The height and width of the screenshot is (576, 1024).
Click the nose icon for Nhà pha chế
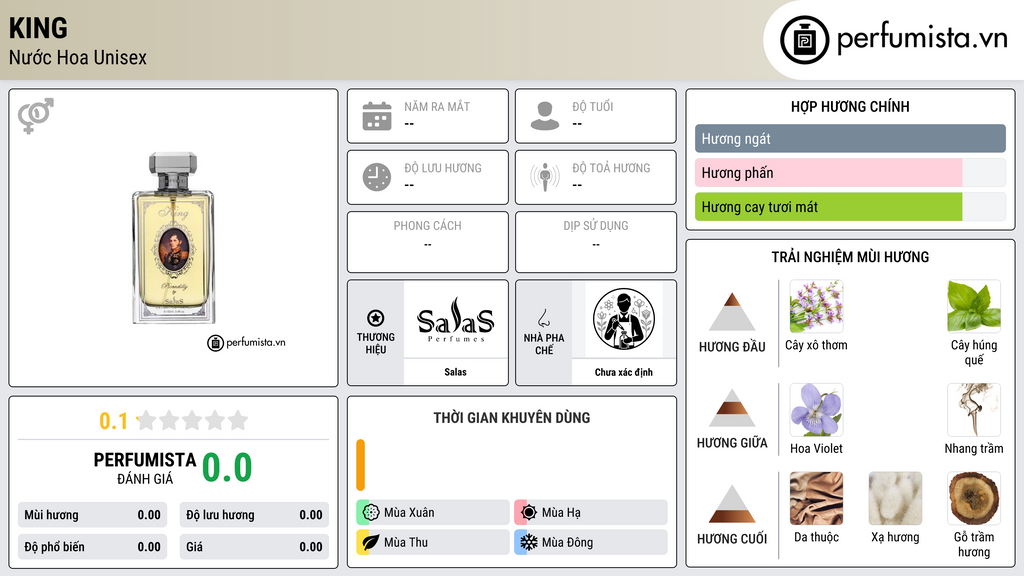pyautogui.click(x=543, y=318)
